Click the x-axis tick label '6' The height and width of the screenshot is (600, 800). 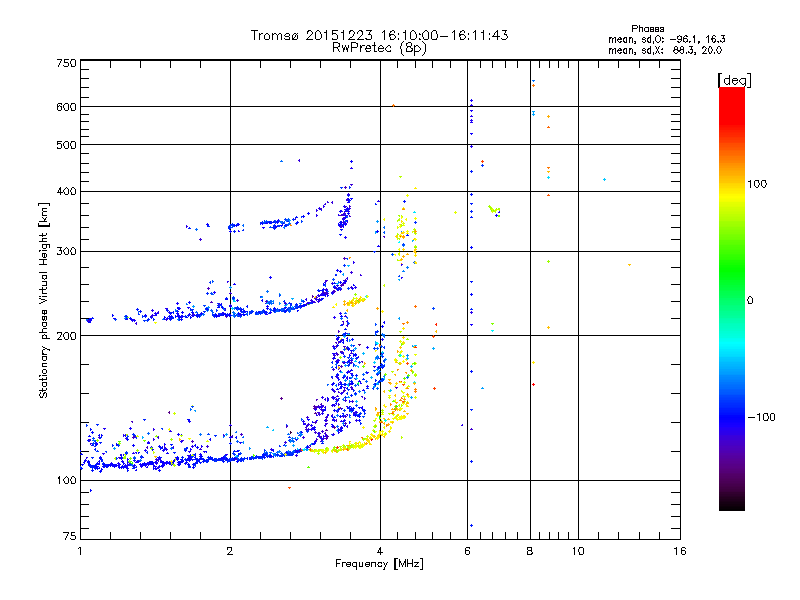[467, 551]
